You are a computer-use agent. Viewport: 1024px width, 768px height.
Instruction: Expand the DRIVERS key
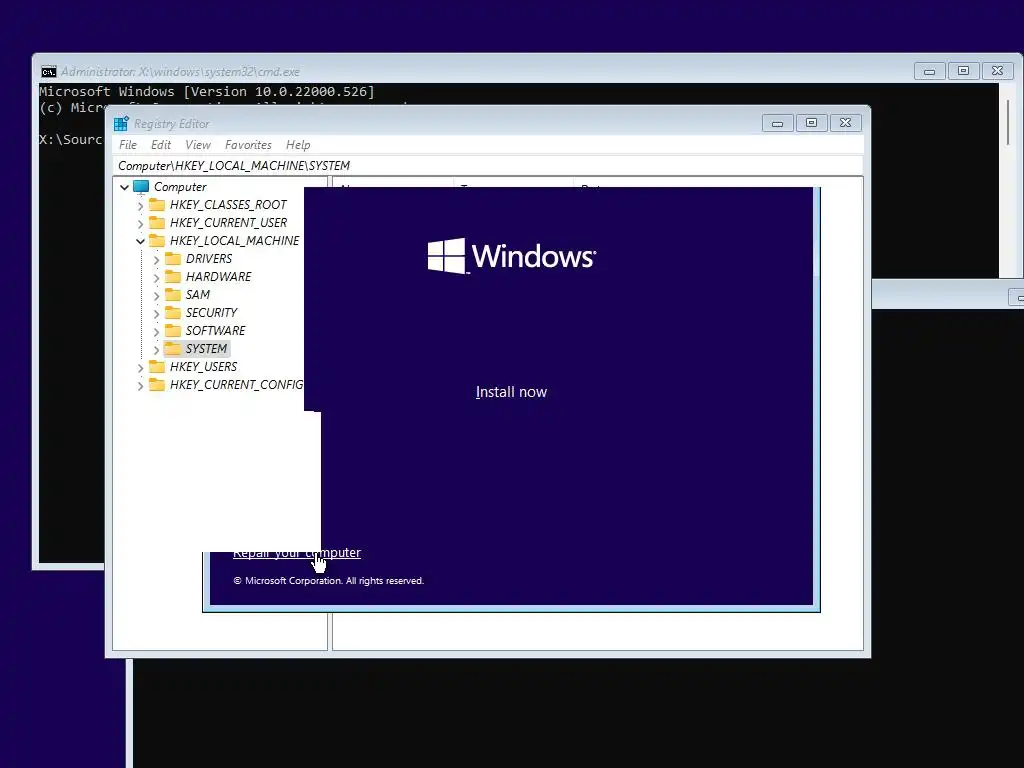156,259
